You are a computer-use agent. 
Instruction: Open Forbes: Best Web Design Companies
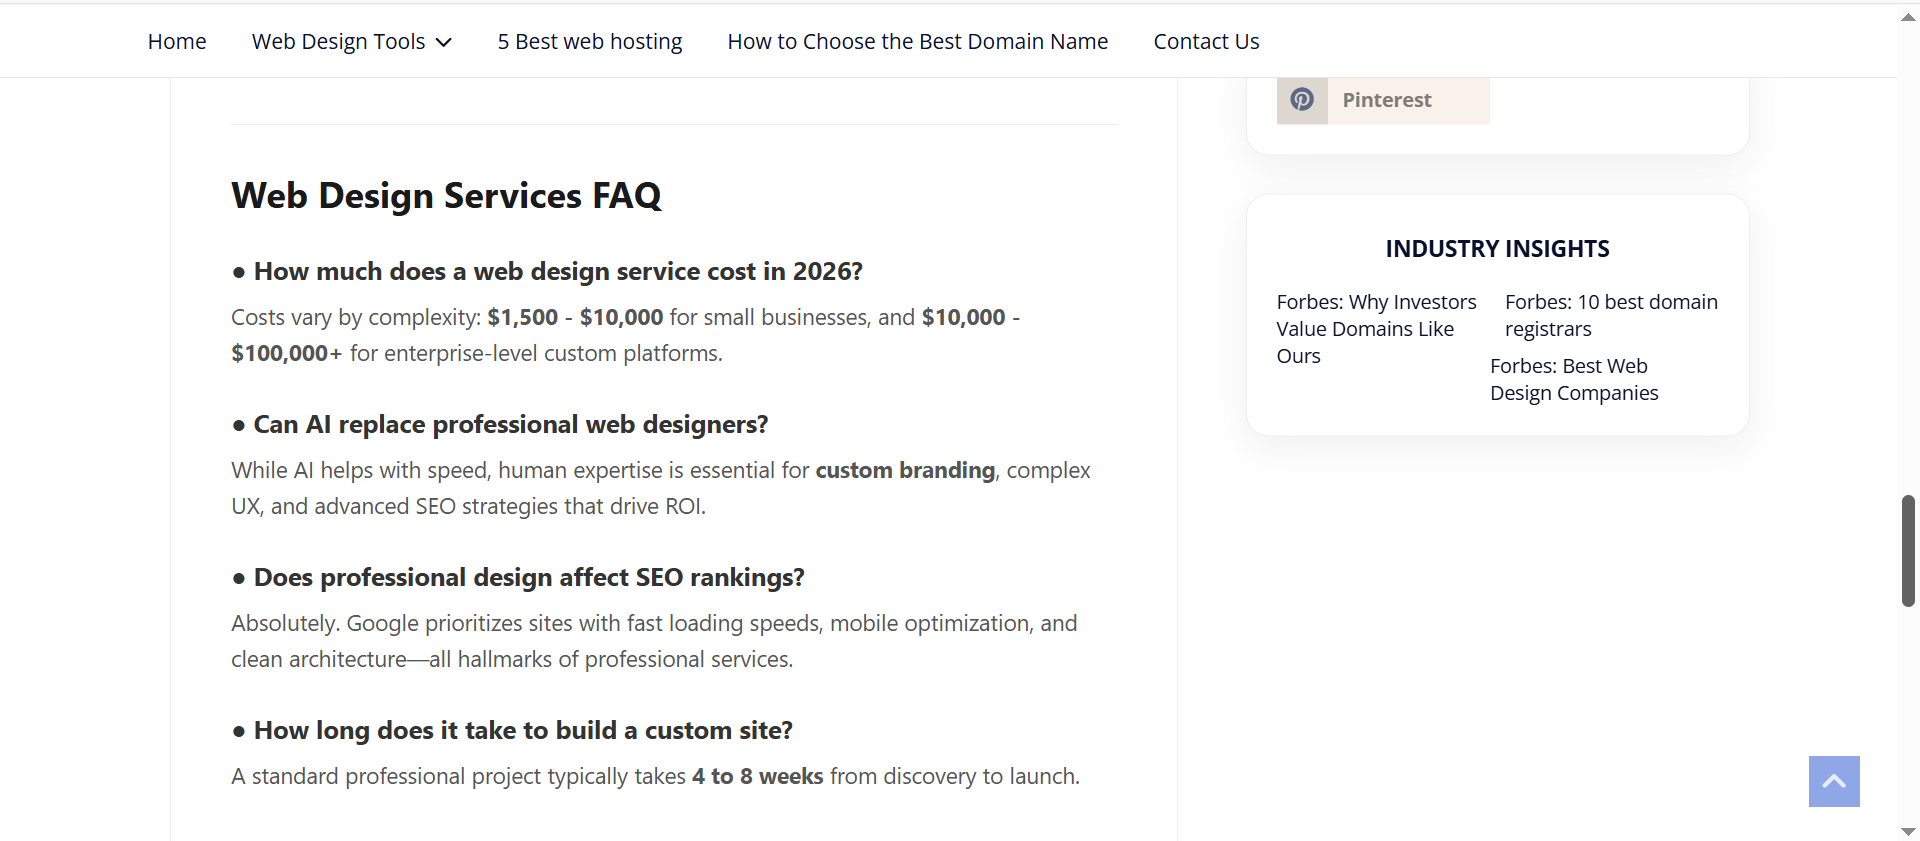pos(1573,379)
